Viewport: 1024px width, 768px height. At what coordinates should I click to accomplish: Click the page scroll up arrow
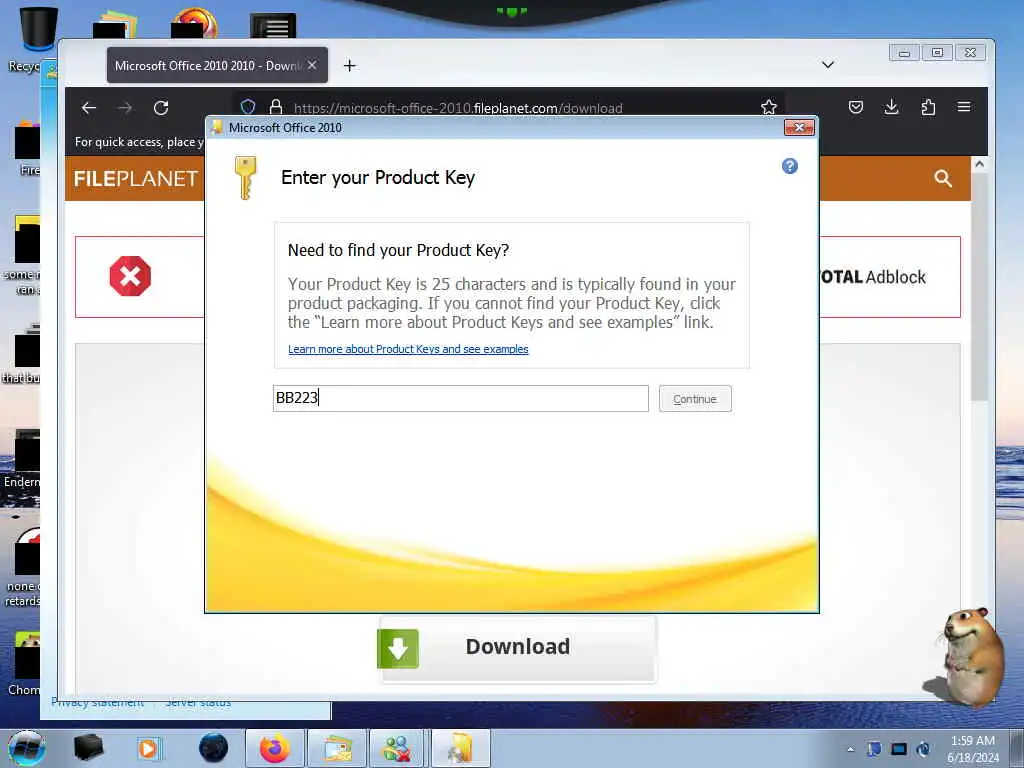pyautogui.click(x=979, y=165)
